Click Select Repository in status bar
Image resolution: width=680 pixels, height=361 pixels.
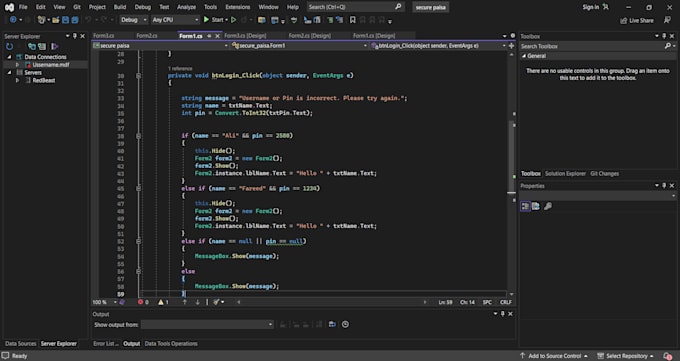(625, 356)
